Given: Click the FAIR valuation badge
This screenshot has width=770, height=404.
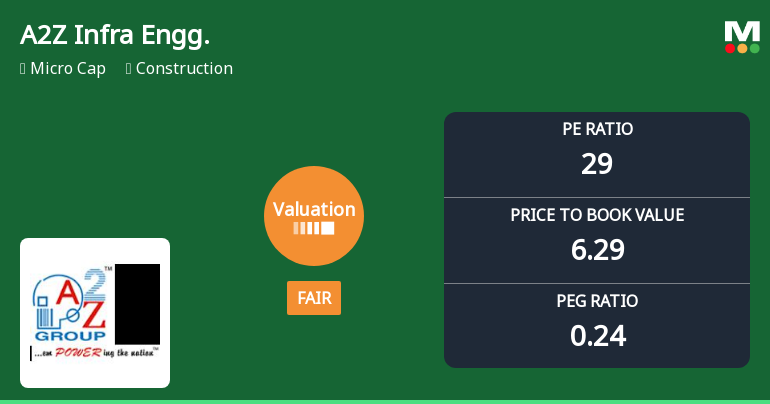Looking at the screenshot, I should tap(314, 298).
